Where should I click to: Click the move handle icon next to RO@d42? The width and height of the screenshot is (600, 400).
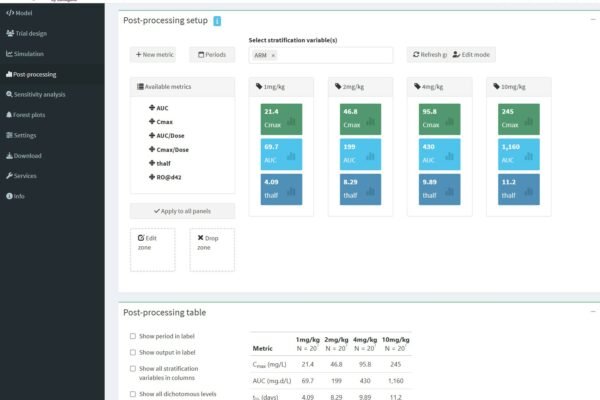[x=152, y=177]
